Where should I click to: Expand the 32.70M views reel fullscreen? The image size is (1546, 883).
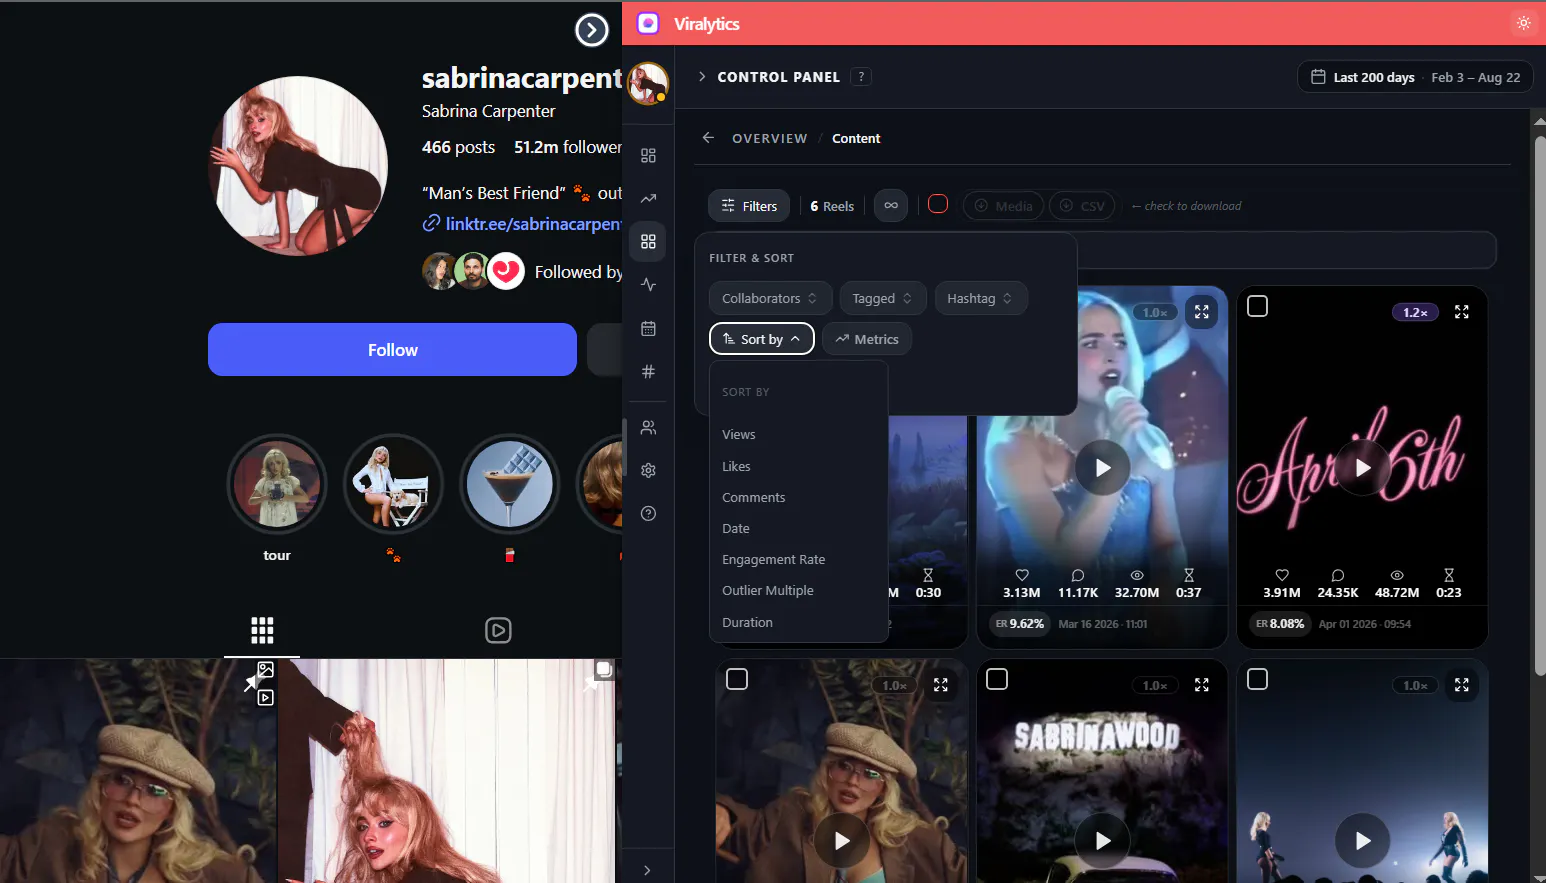point(1202,312)
